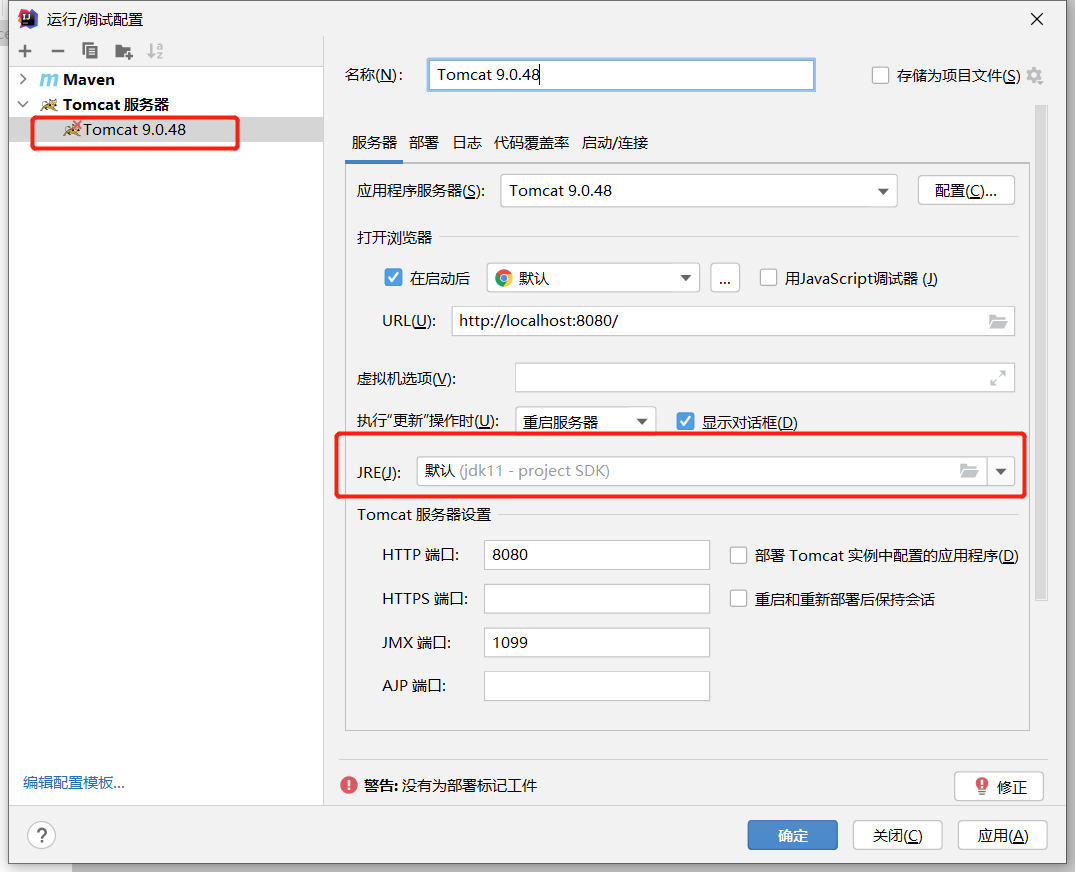Click the 配置(C)... button
Viewport: 1075px width, 872px height.
coord(966,191)
